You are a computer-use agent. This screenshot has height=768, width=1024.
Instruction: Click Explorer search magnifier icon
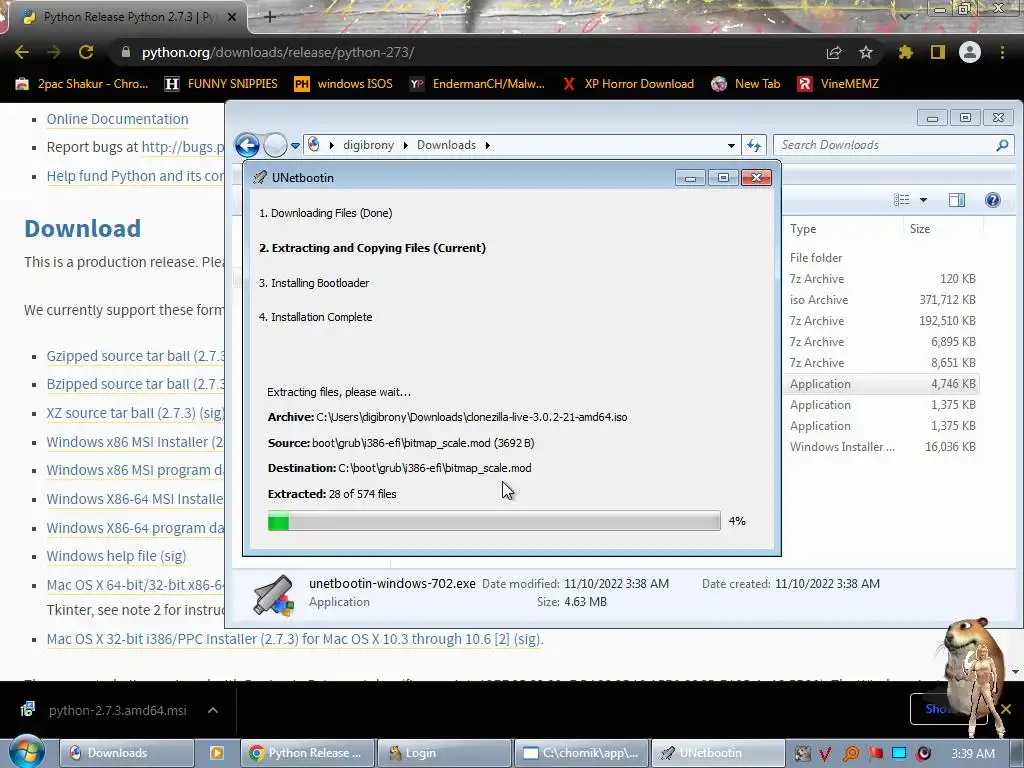[1002, 145]
